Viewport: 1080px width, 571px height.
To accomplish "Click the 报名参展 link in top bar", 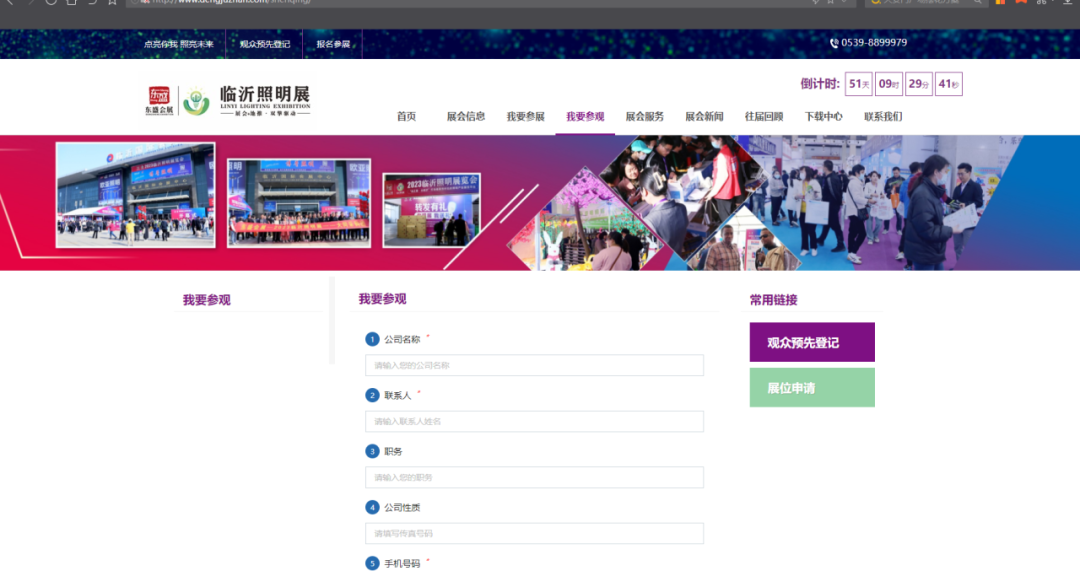I will tap(333, 44).
